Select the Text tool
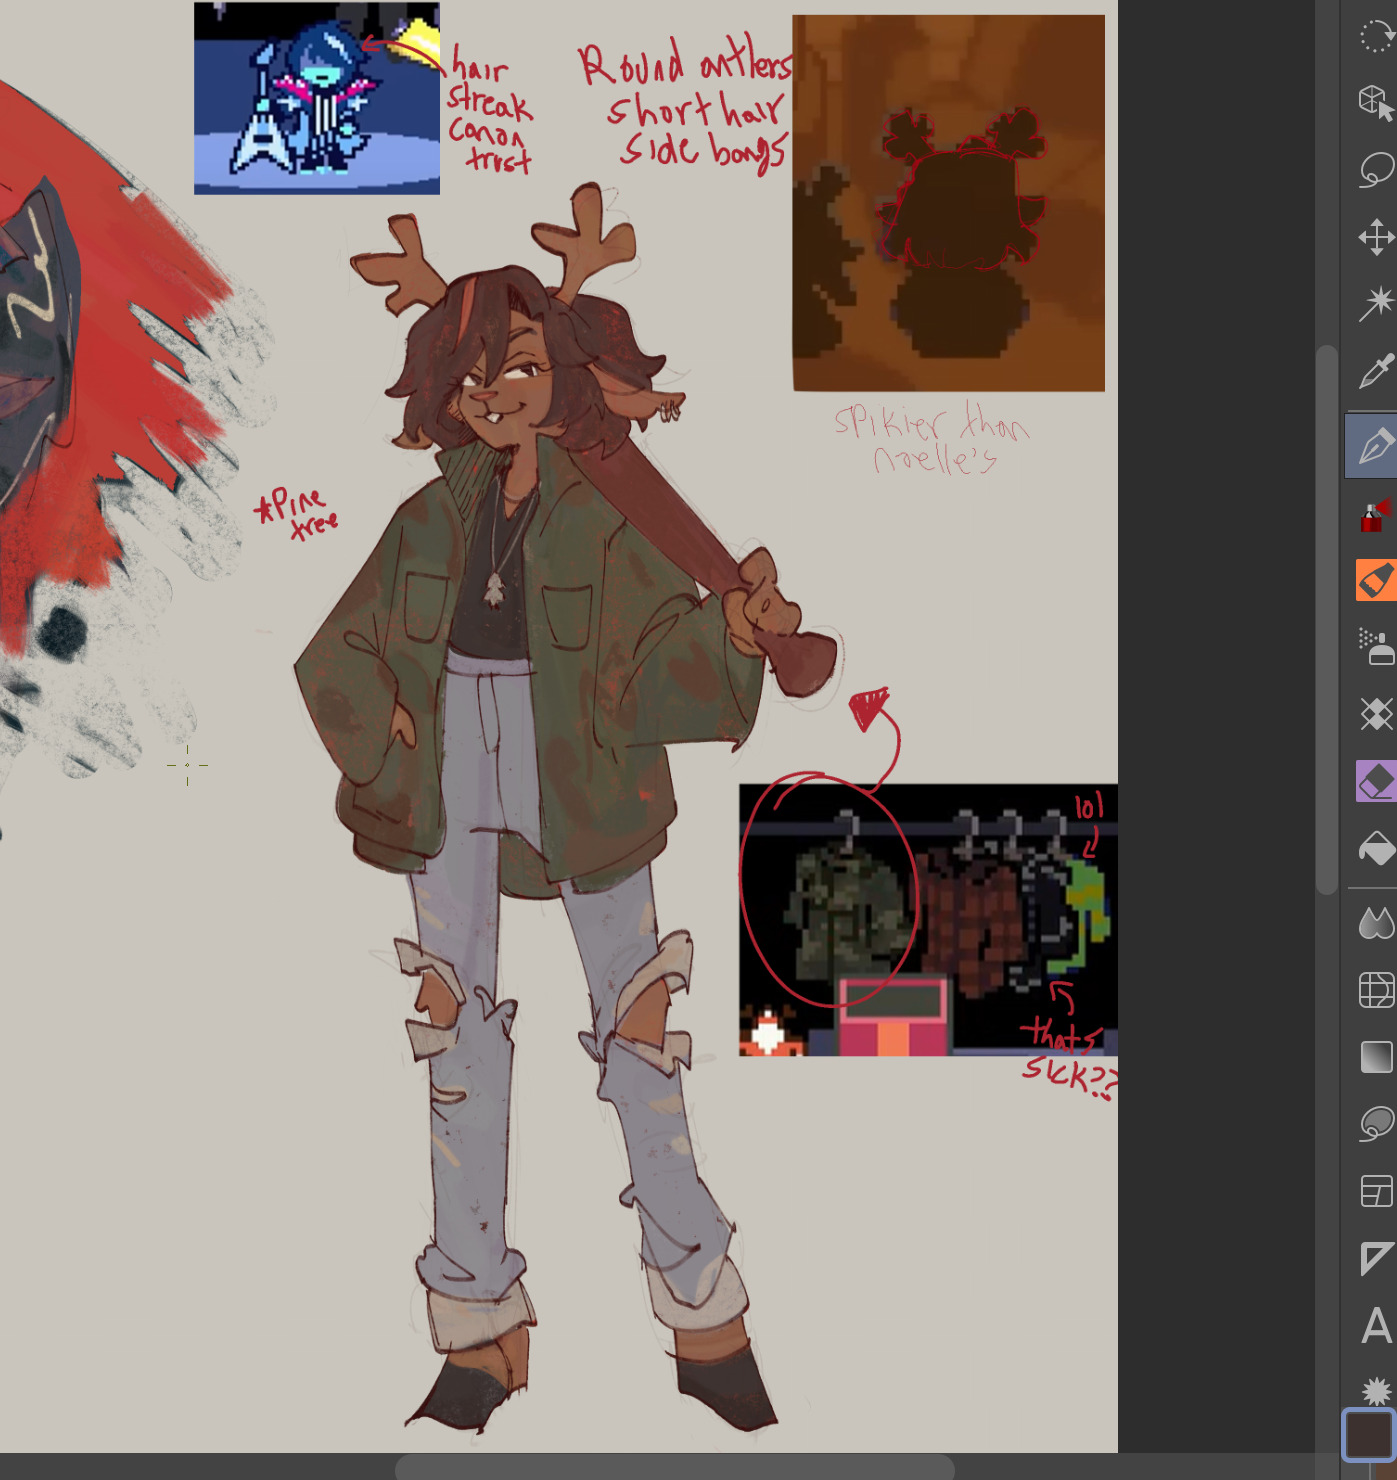 tap(1376, 1326)
